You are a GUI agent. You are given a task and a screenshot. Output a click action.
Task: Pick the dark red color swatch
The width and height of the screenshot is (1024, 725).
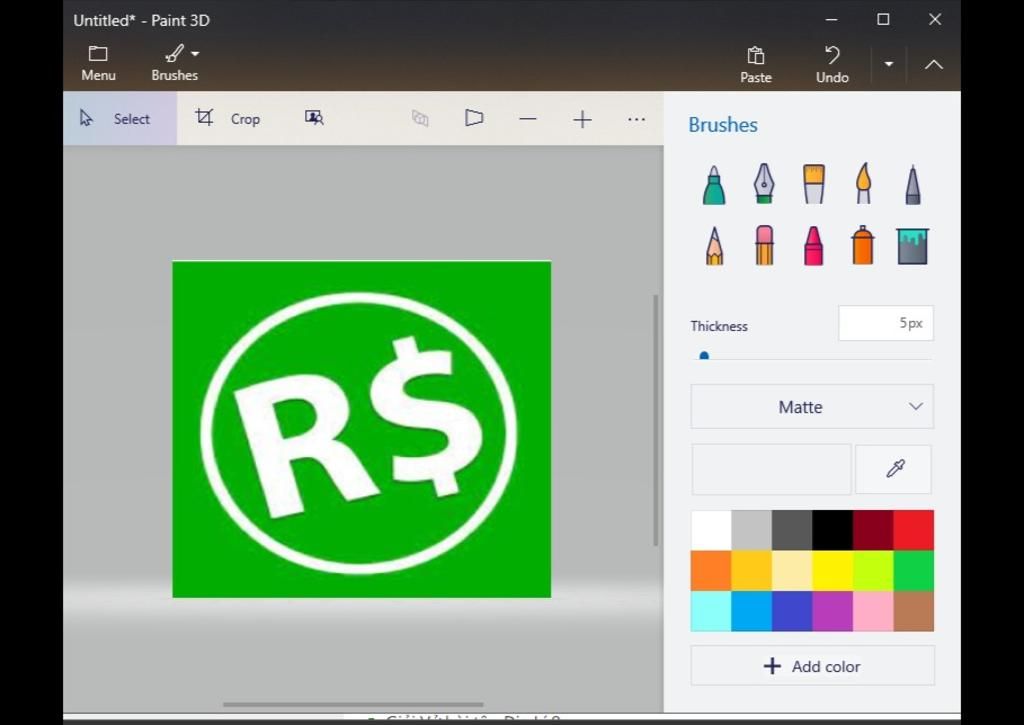click(x=873, y=530)
